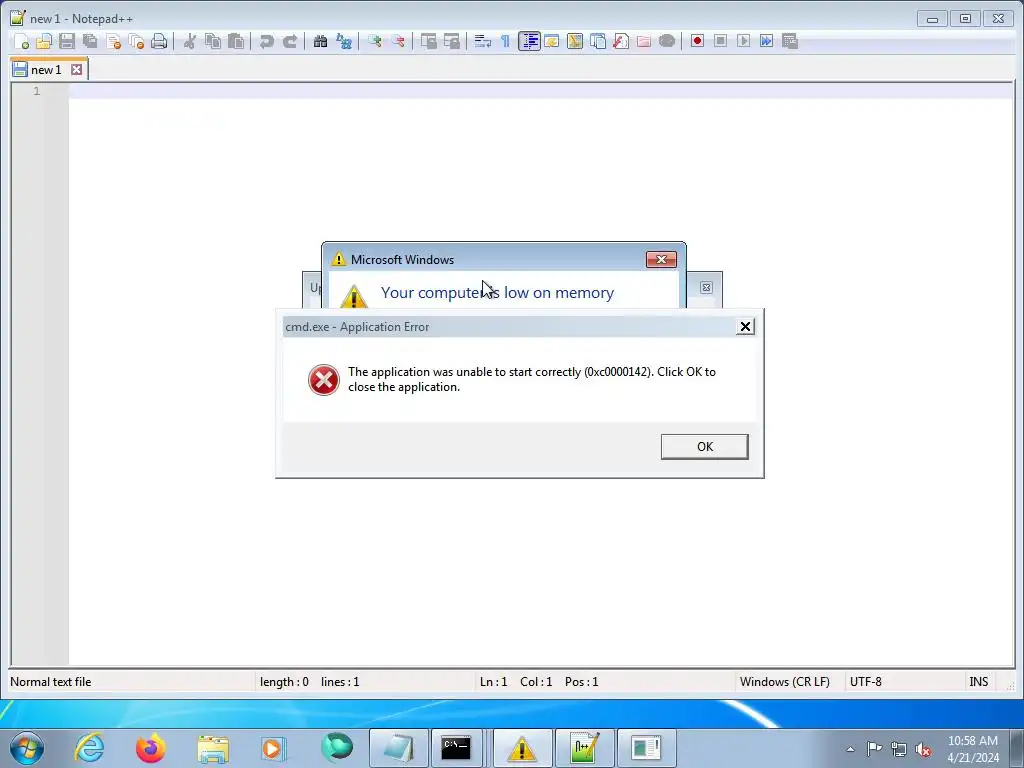Click the Save toolbar icon
The height and width of the screenshot is (768, 1024).
(67, 42)
